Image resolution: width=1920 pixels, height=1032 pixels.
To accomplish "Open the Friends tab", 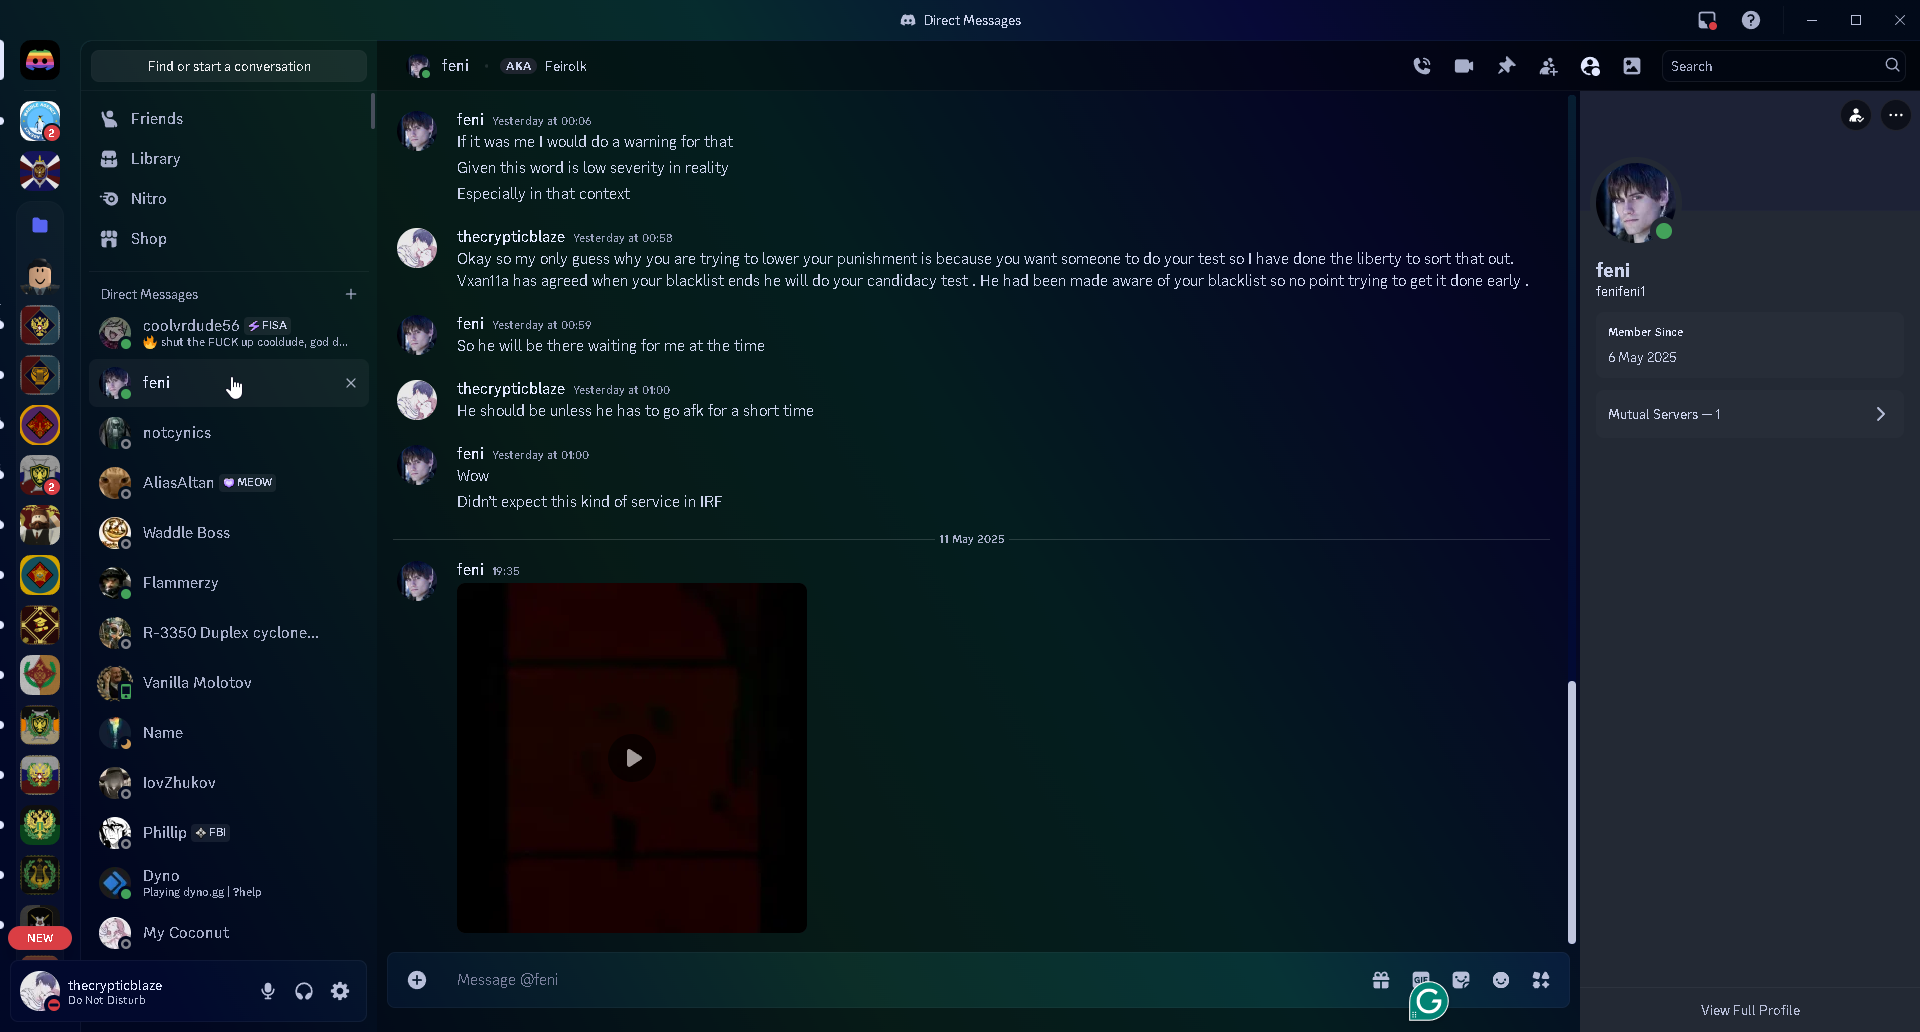I will point(157,118).
